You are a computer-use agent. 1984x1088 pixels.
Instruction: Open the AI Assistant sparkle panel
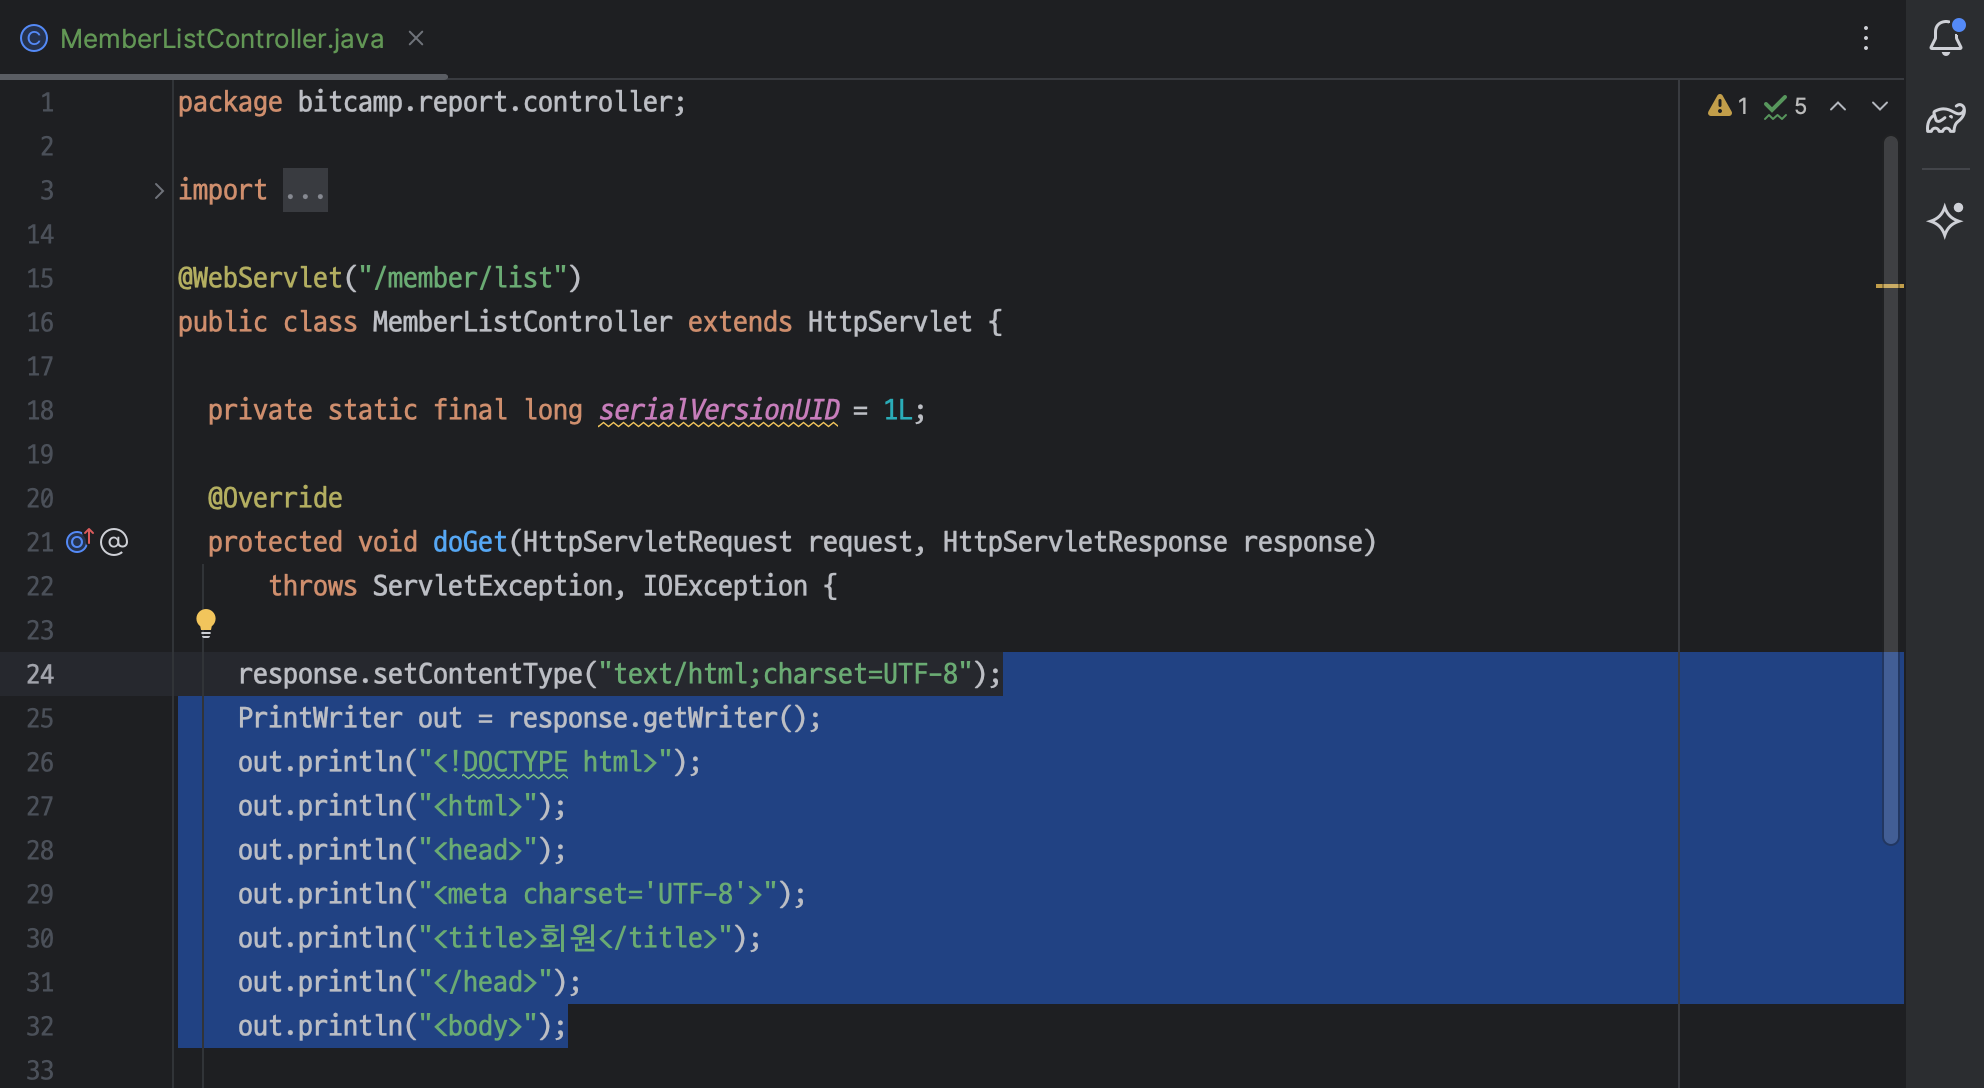pos(1945,219)
